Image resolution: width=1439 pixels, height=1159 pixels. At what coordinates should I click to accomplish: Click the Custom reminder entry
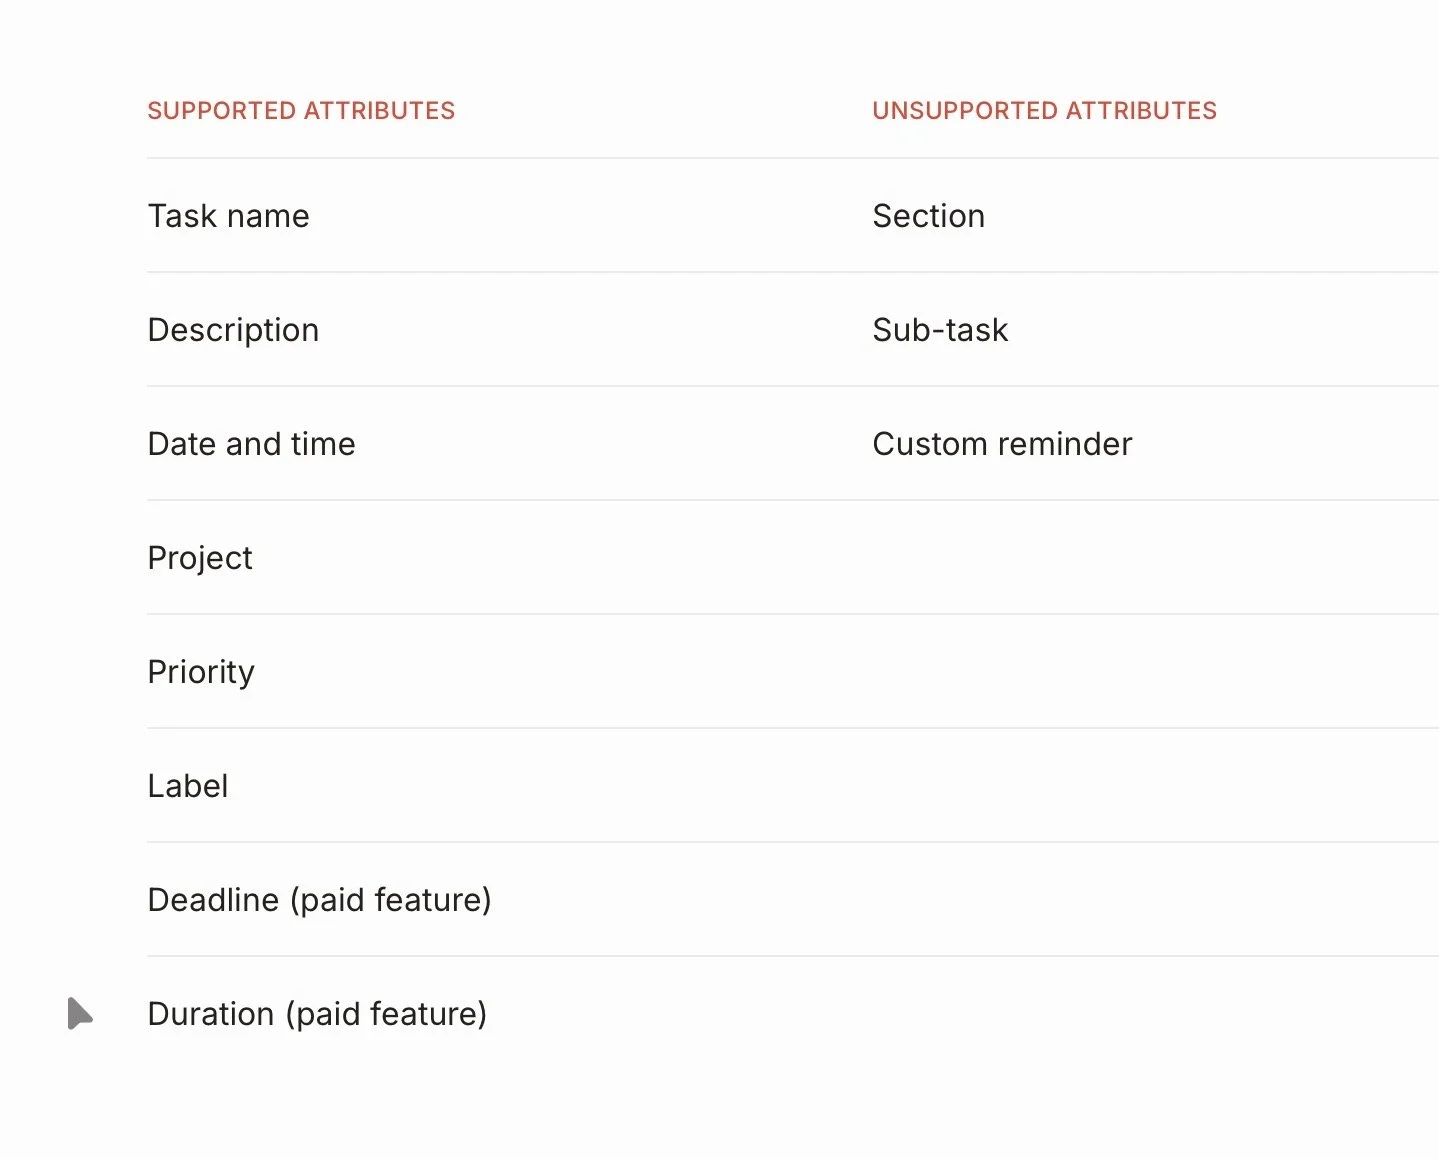click(1002, 444)
